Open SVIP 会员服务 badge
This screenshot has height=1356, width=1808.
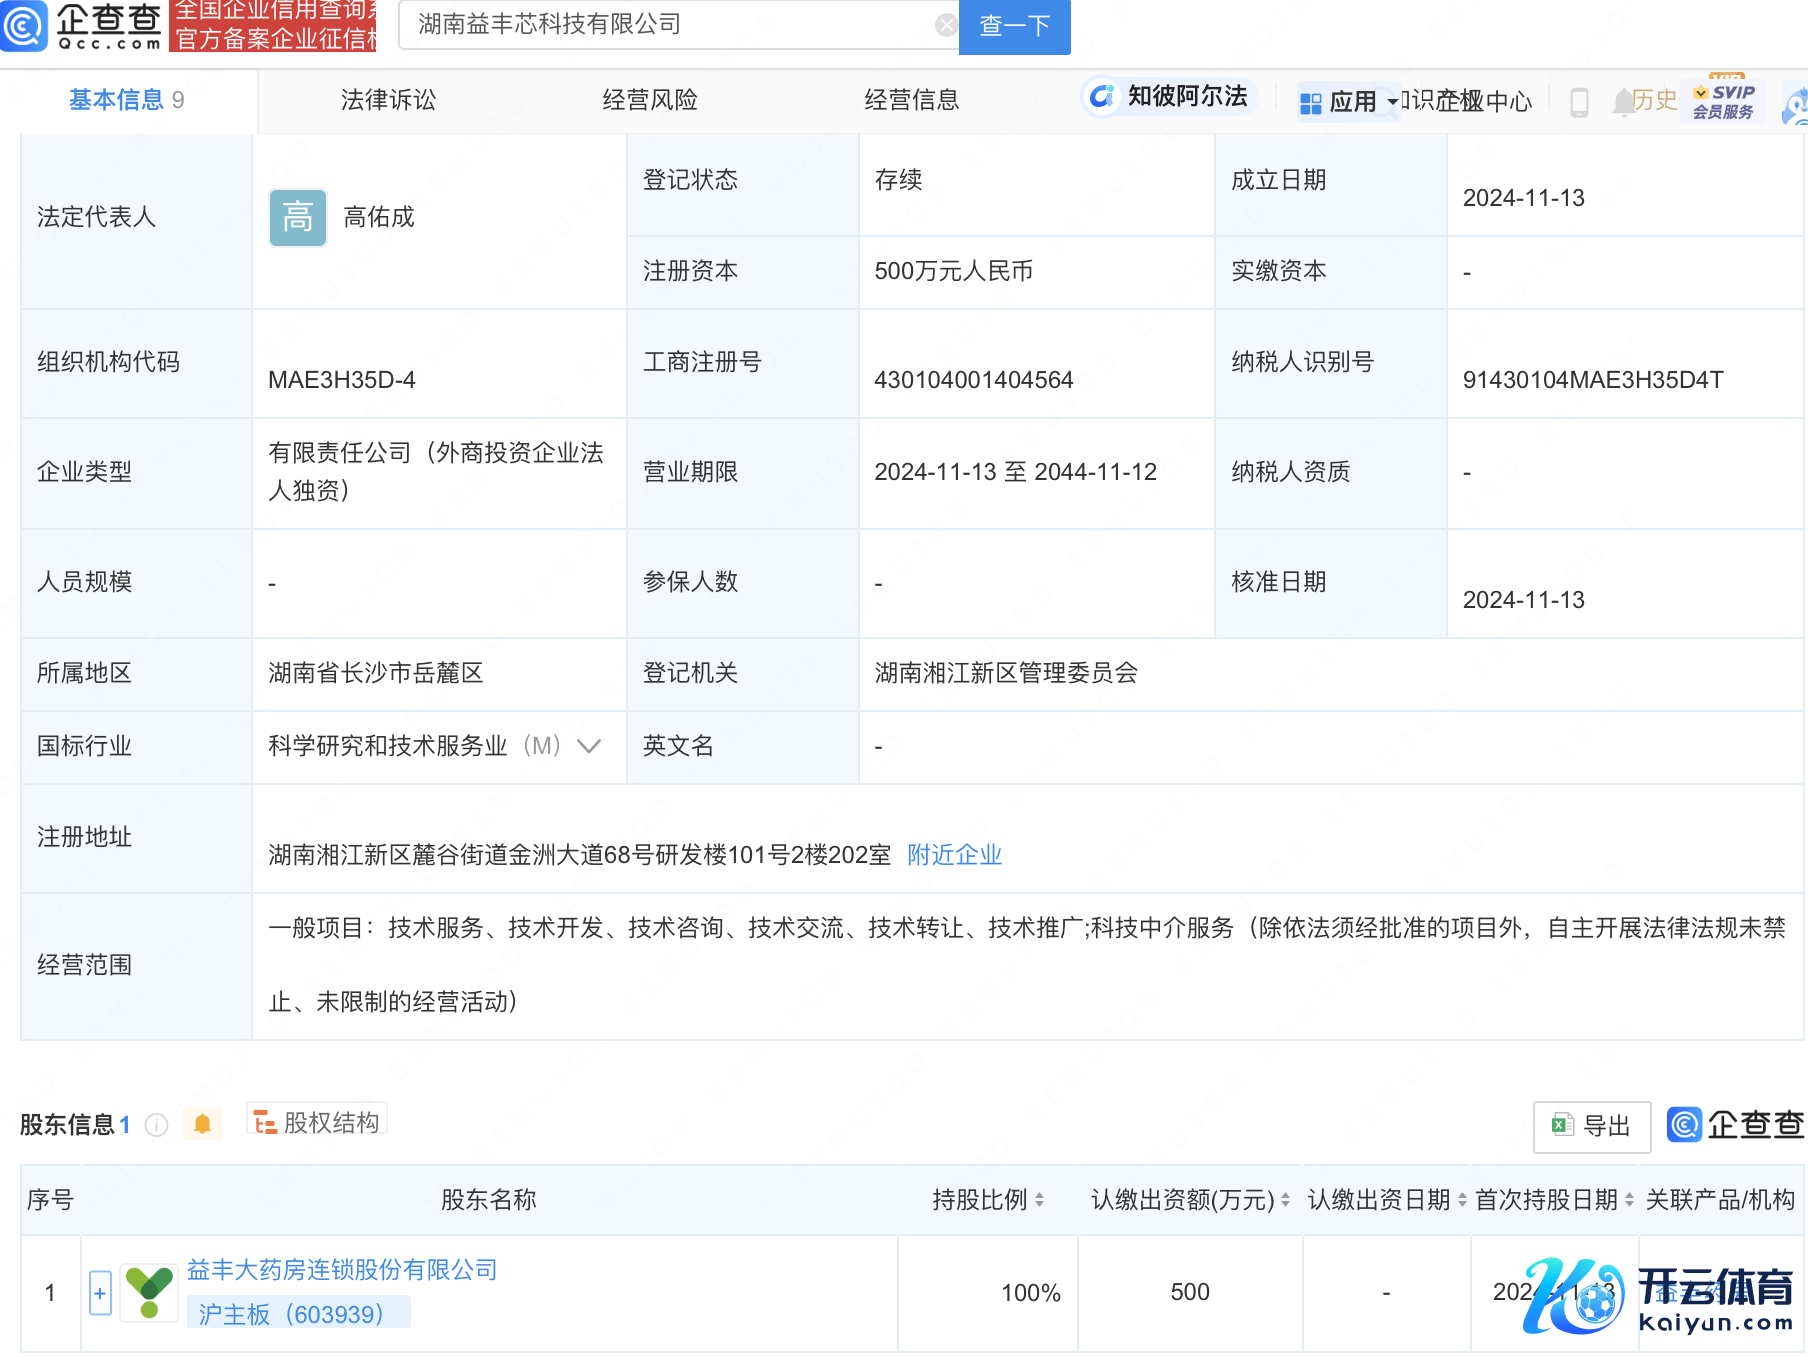pyautogui.click(x=1723, y=101)
